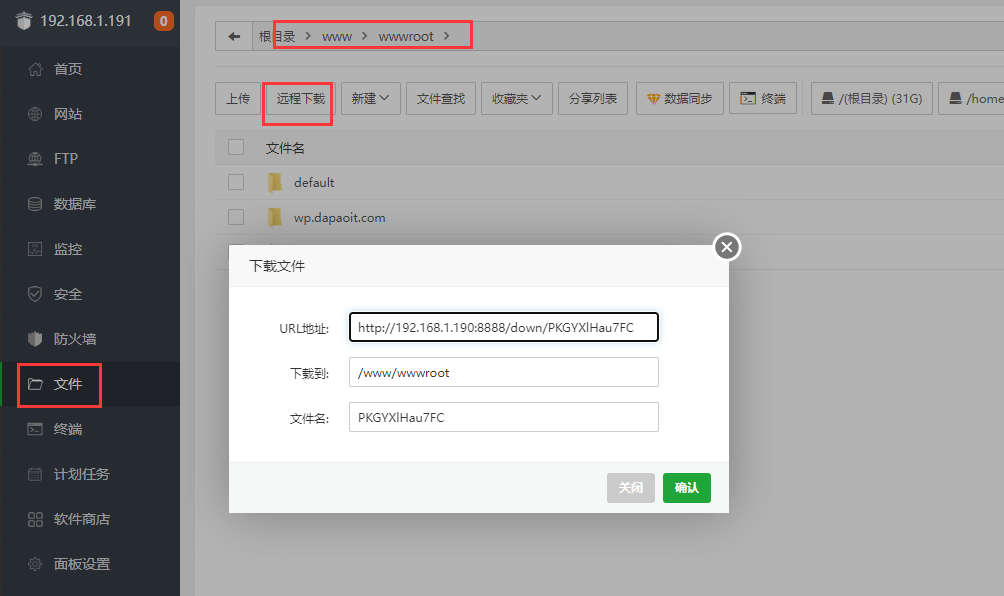Image resolution: width=1004 pixels, height=596 pixels.
Task: Check the box for default folder
Action: (x=236, y=182)
